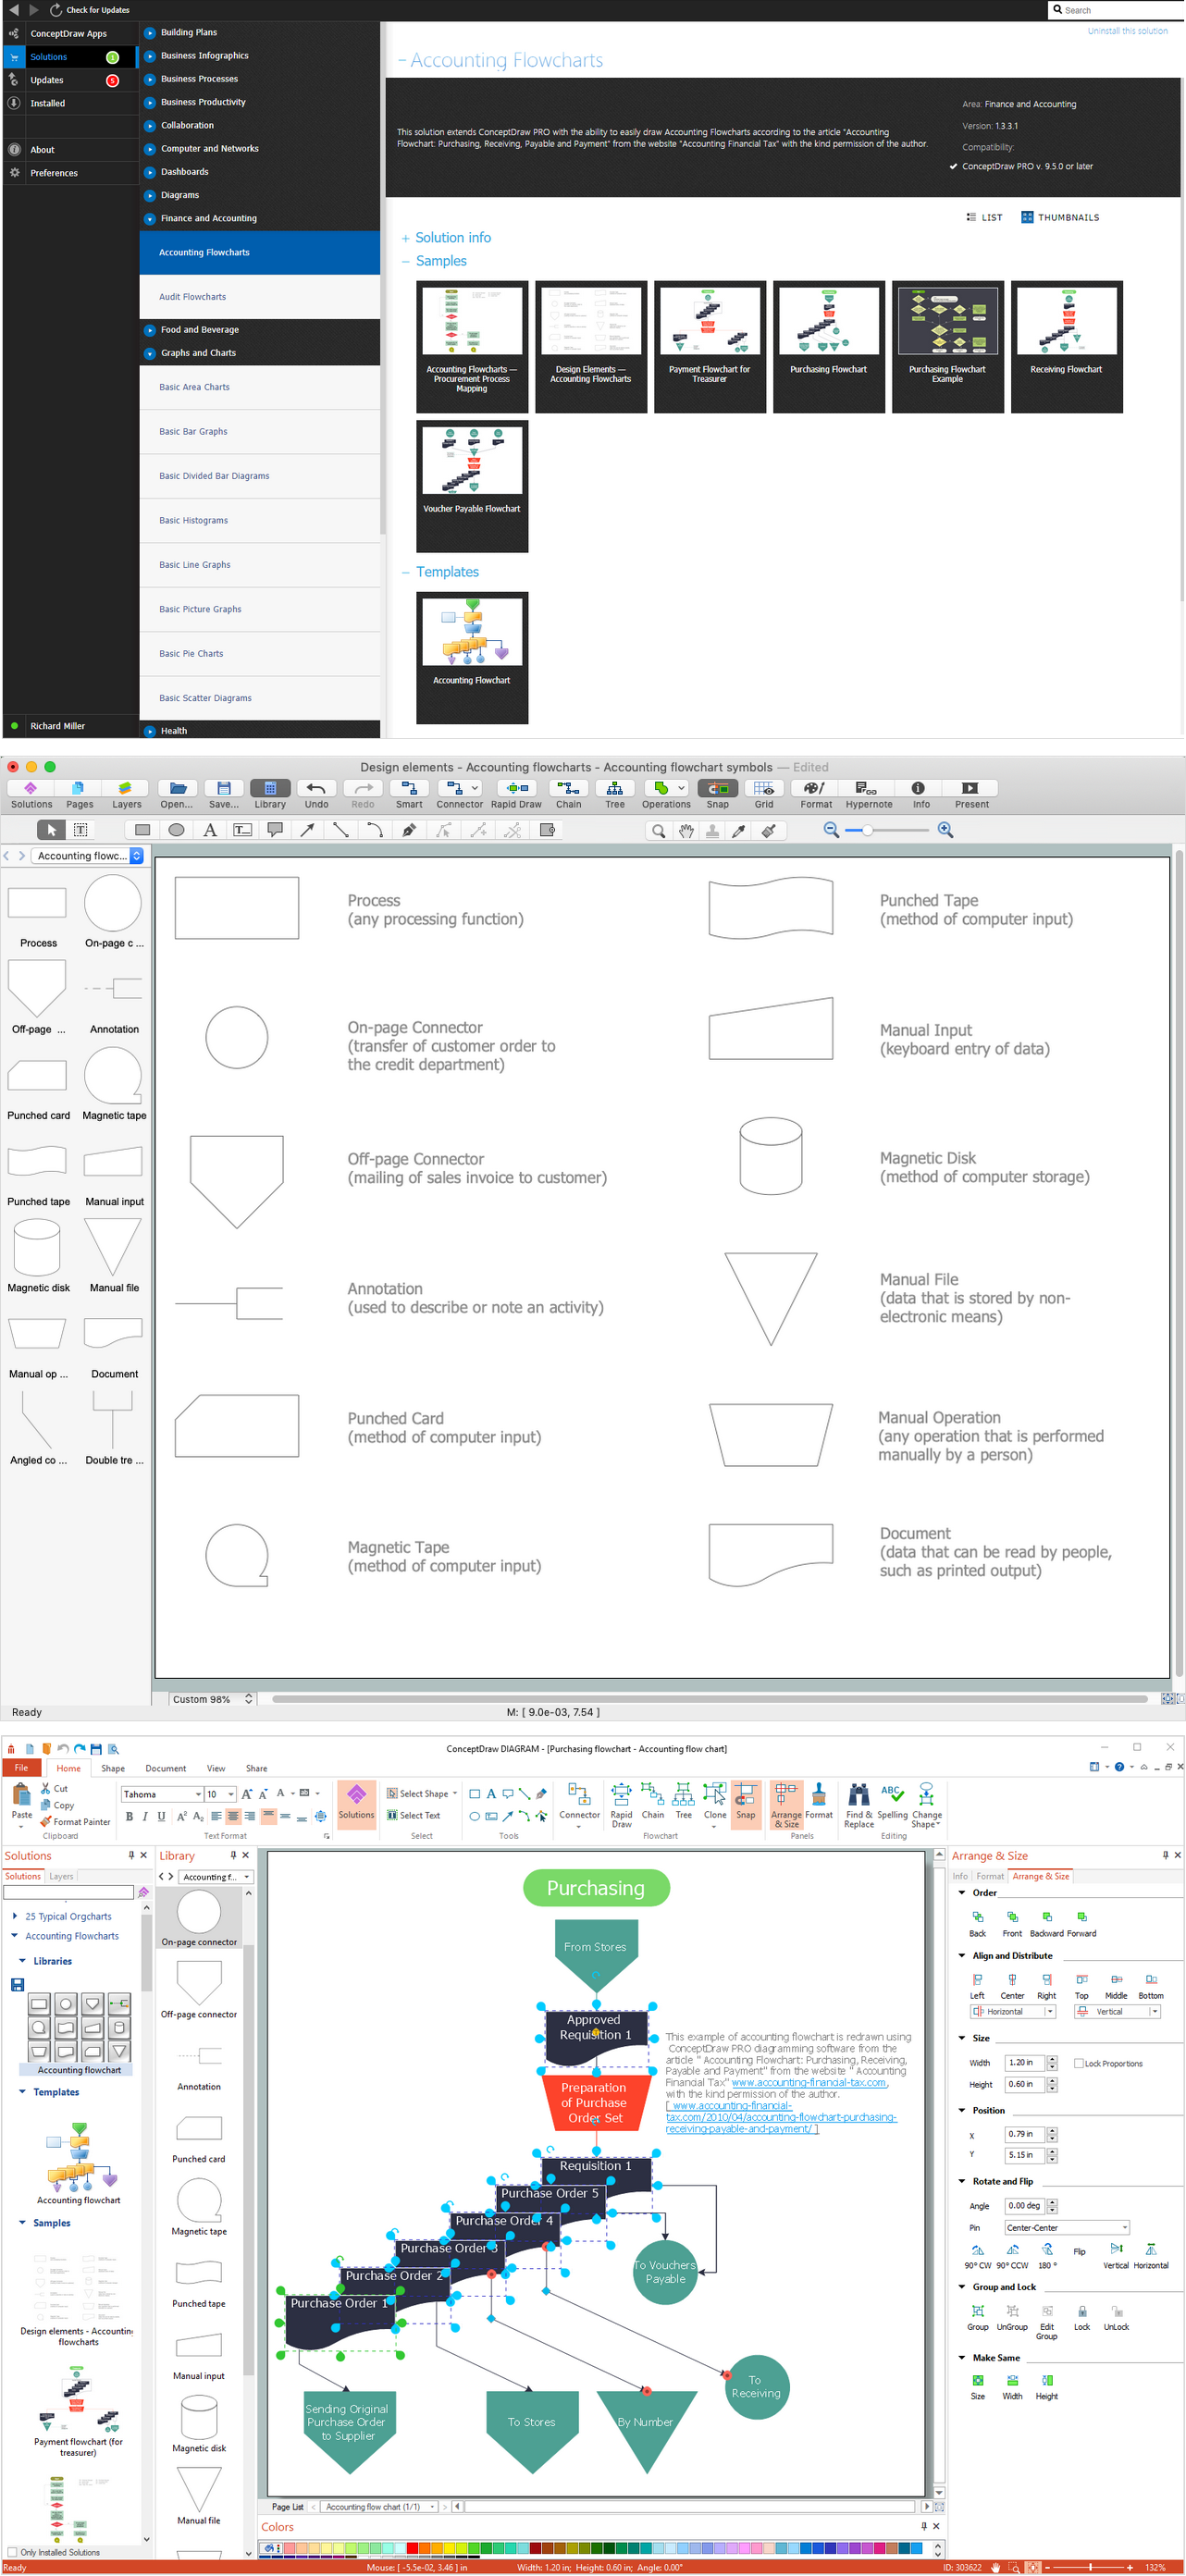The height and width of the screenshot is (2576, 1186).
Task: Open the Custom 98% zoom dropdown
Action: tap(211, 1698)
